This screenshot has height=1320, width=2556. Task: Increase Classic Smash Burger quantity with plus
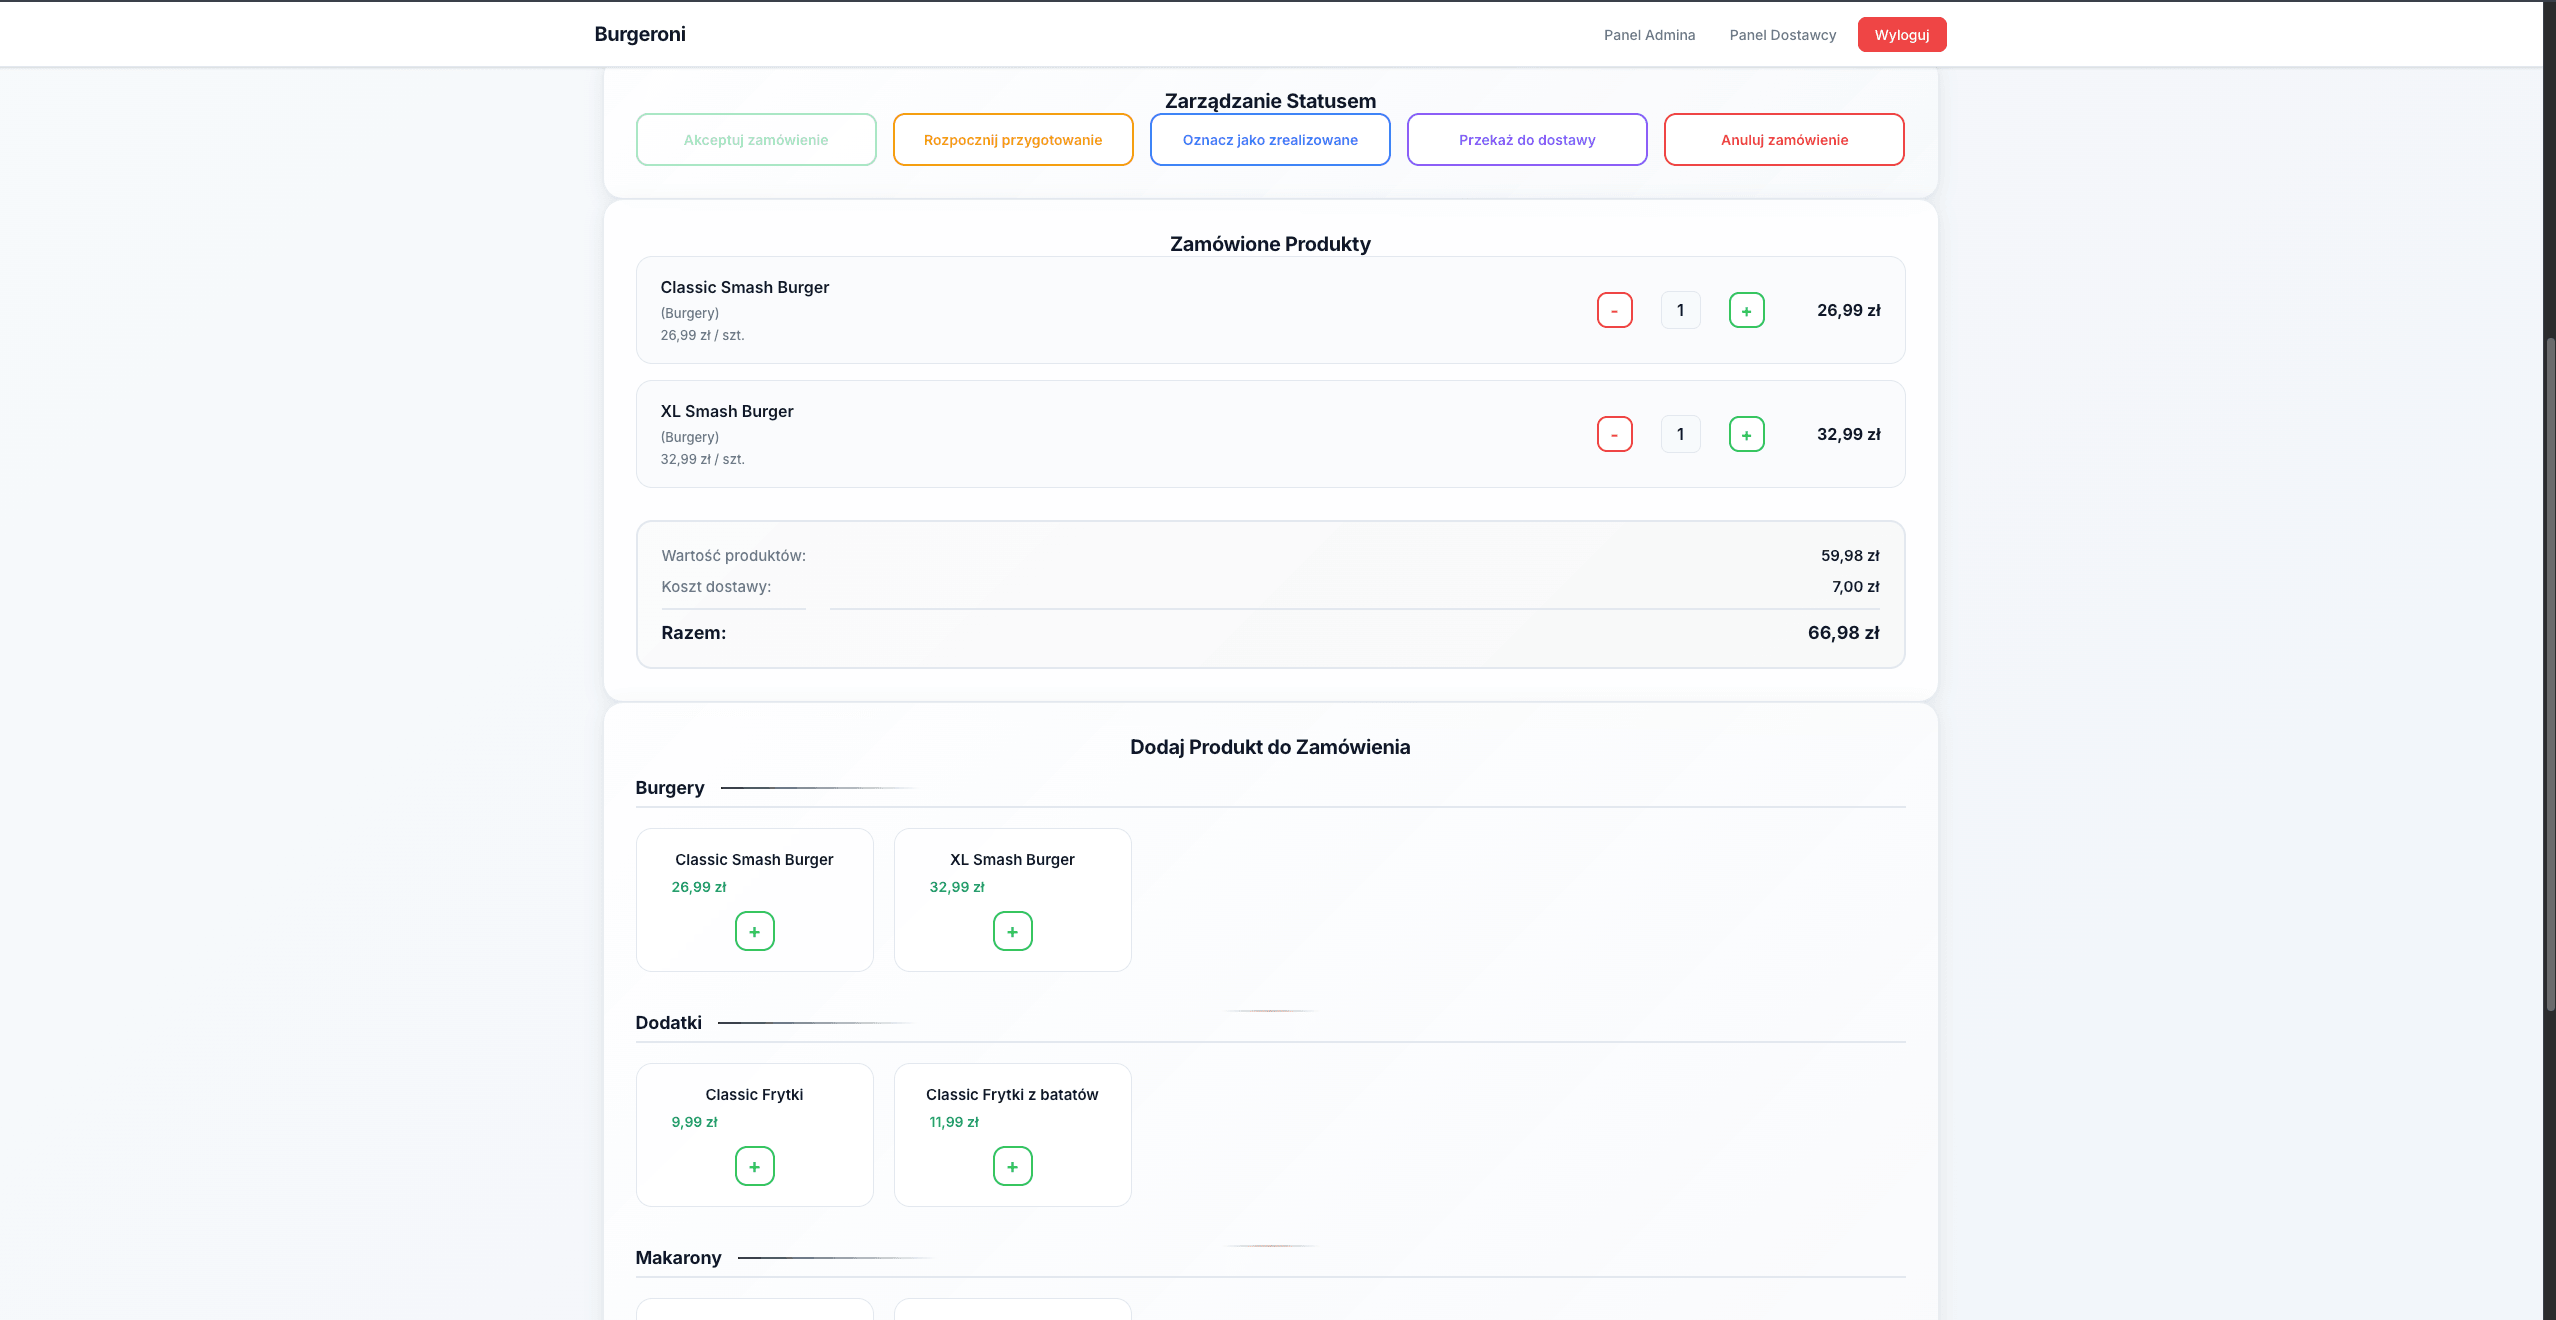click(x=1746, y=310)
